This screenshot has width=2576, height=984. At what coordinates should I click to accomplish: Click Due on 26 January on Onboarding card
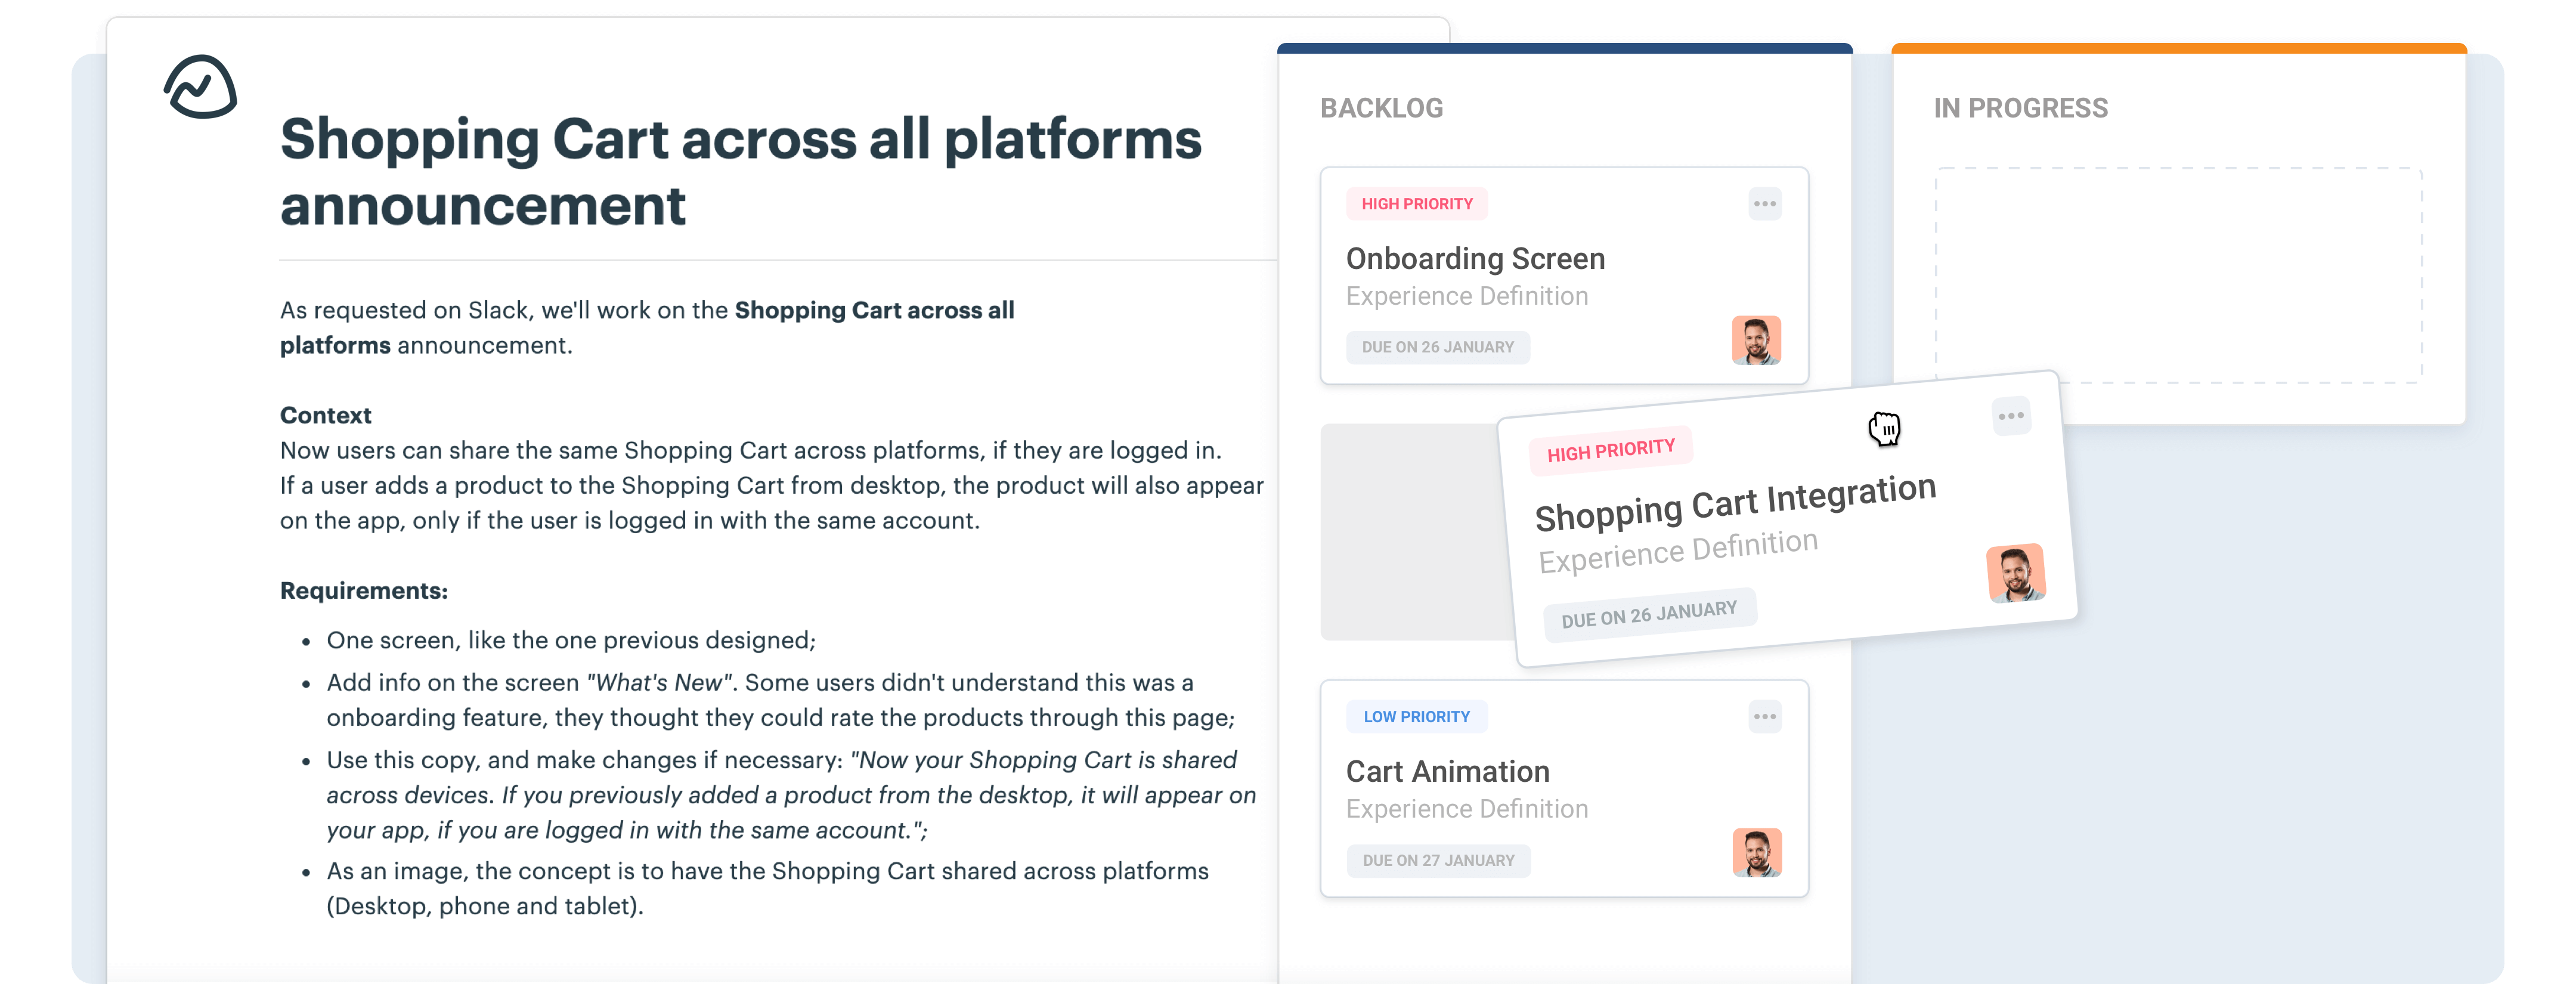1437,347
